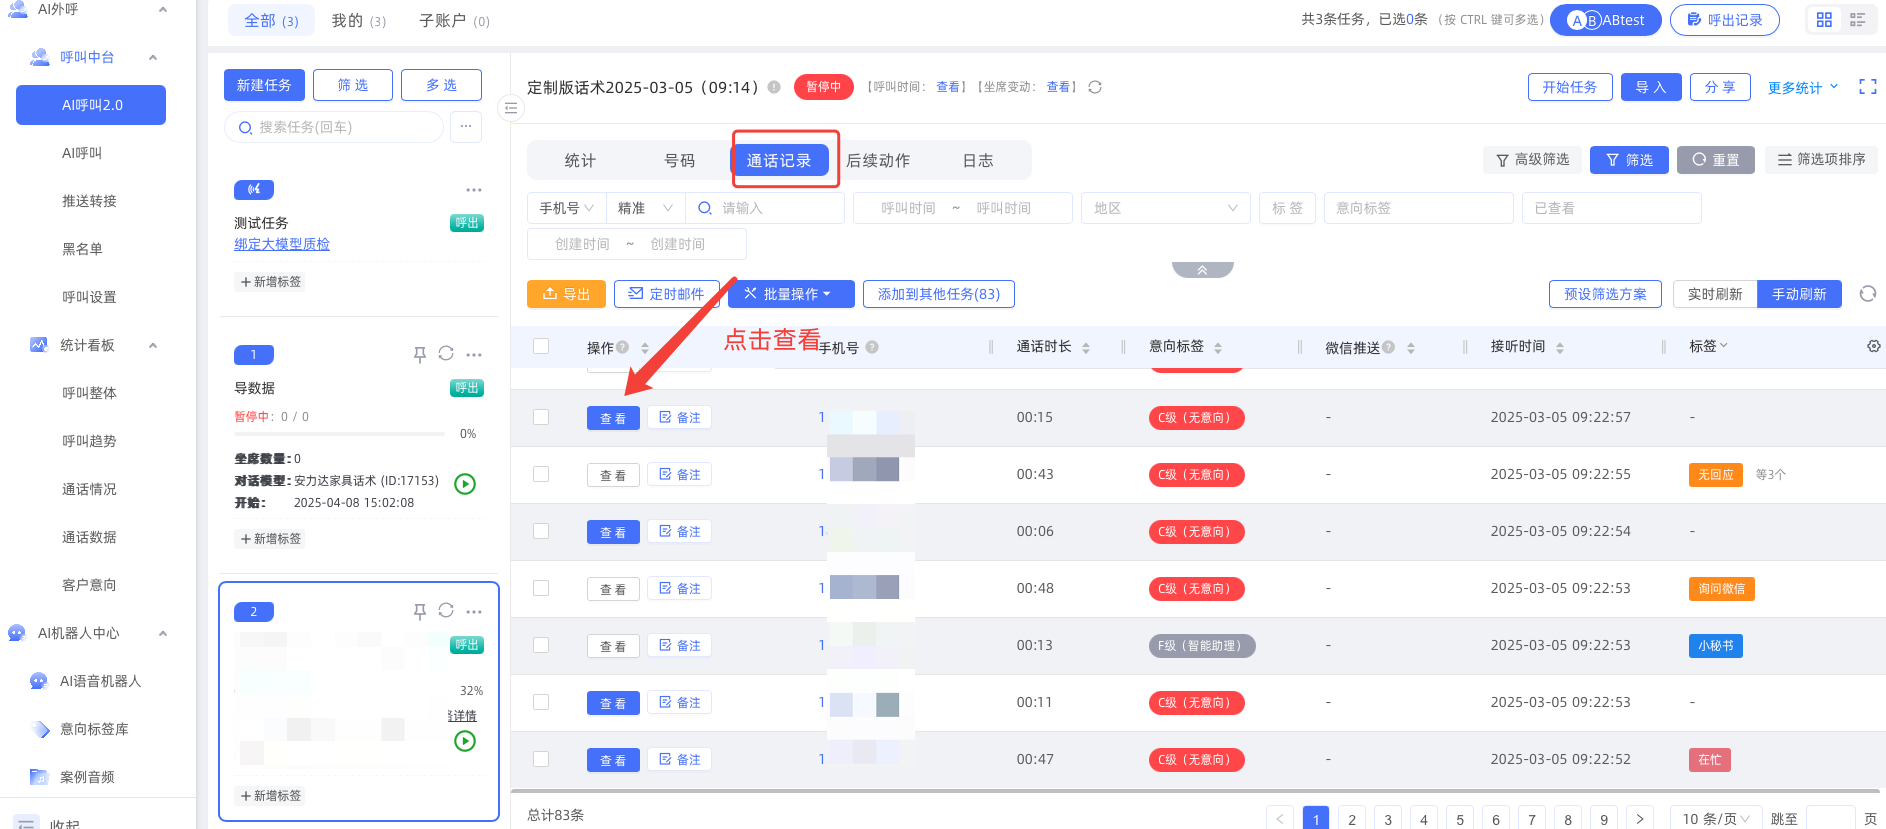The height and width of the screenshot is (829, 1886).
Task: Open the 10 条/页 page size selector
Action: [x=1715, y=819]
